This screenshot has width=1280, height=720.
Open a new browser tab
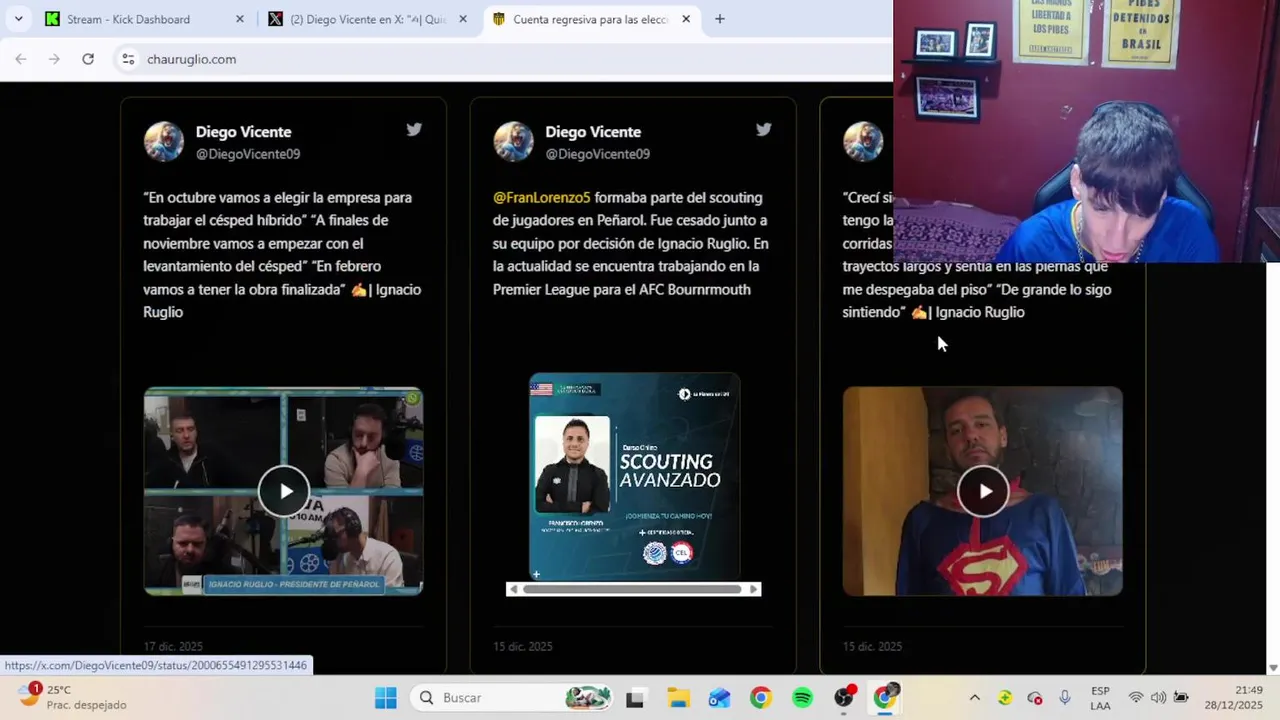[719, 19]
